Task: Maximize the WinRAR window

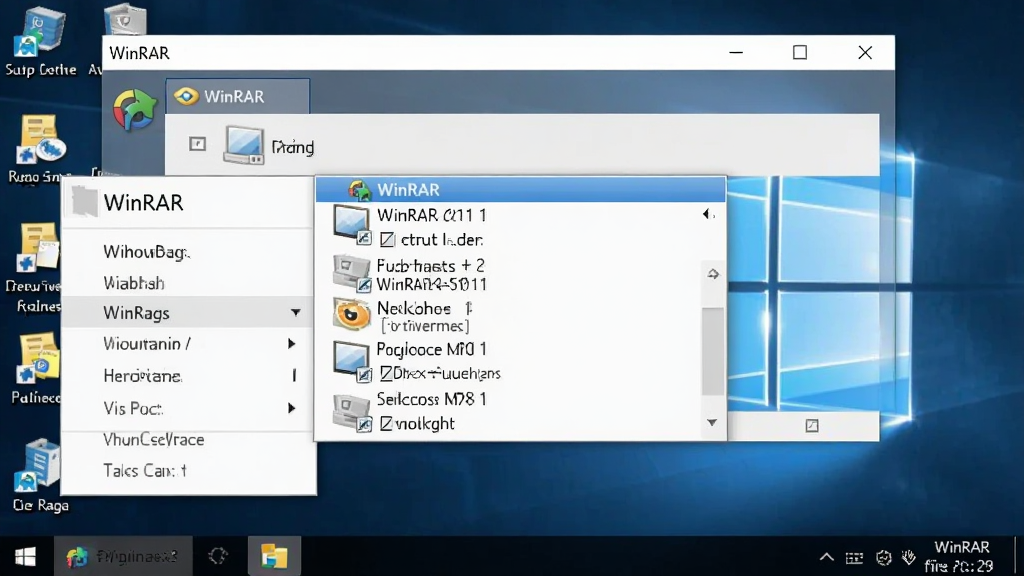Action: (x=800, y=52)
